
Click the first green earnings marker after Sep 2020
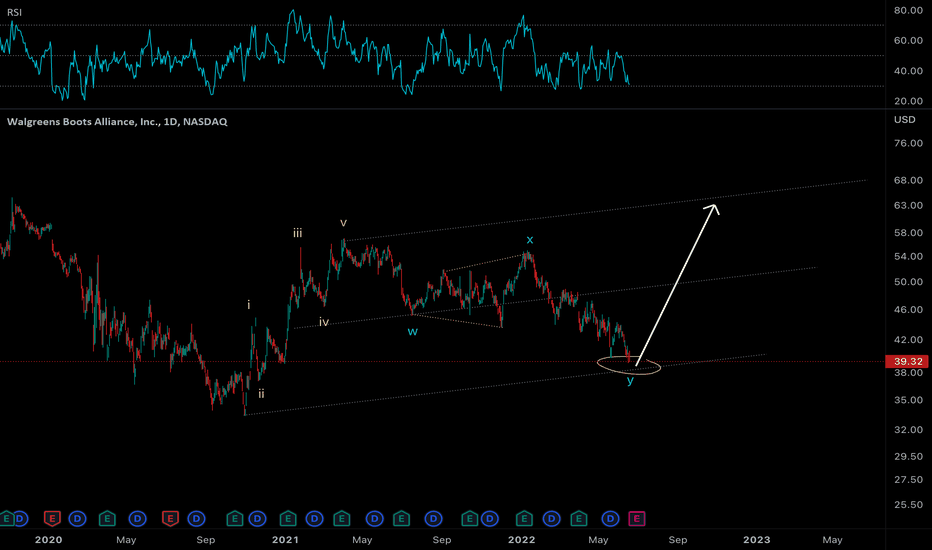tap(235, 518)
